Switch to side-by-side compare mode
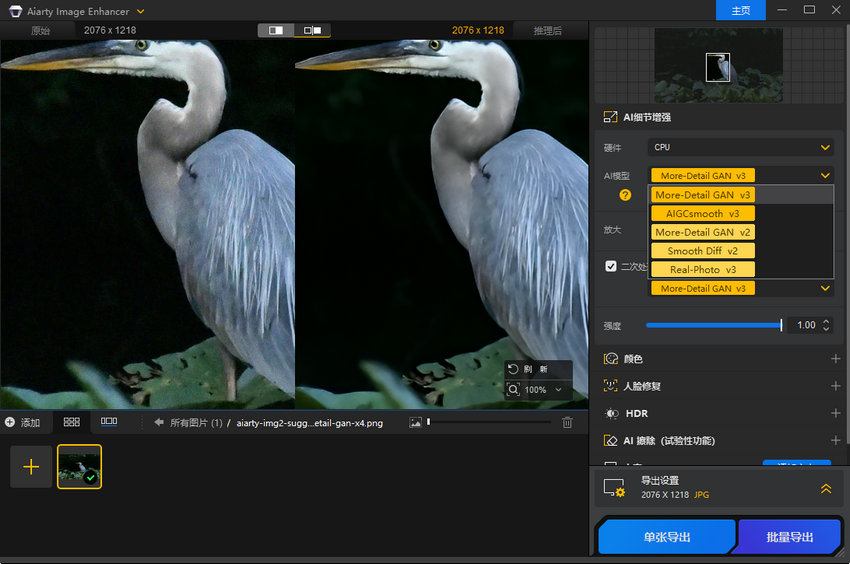This screenshot has height=564, width=850. (312, 30)
